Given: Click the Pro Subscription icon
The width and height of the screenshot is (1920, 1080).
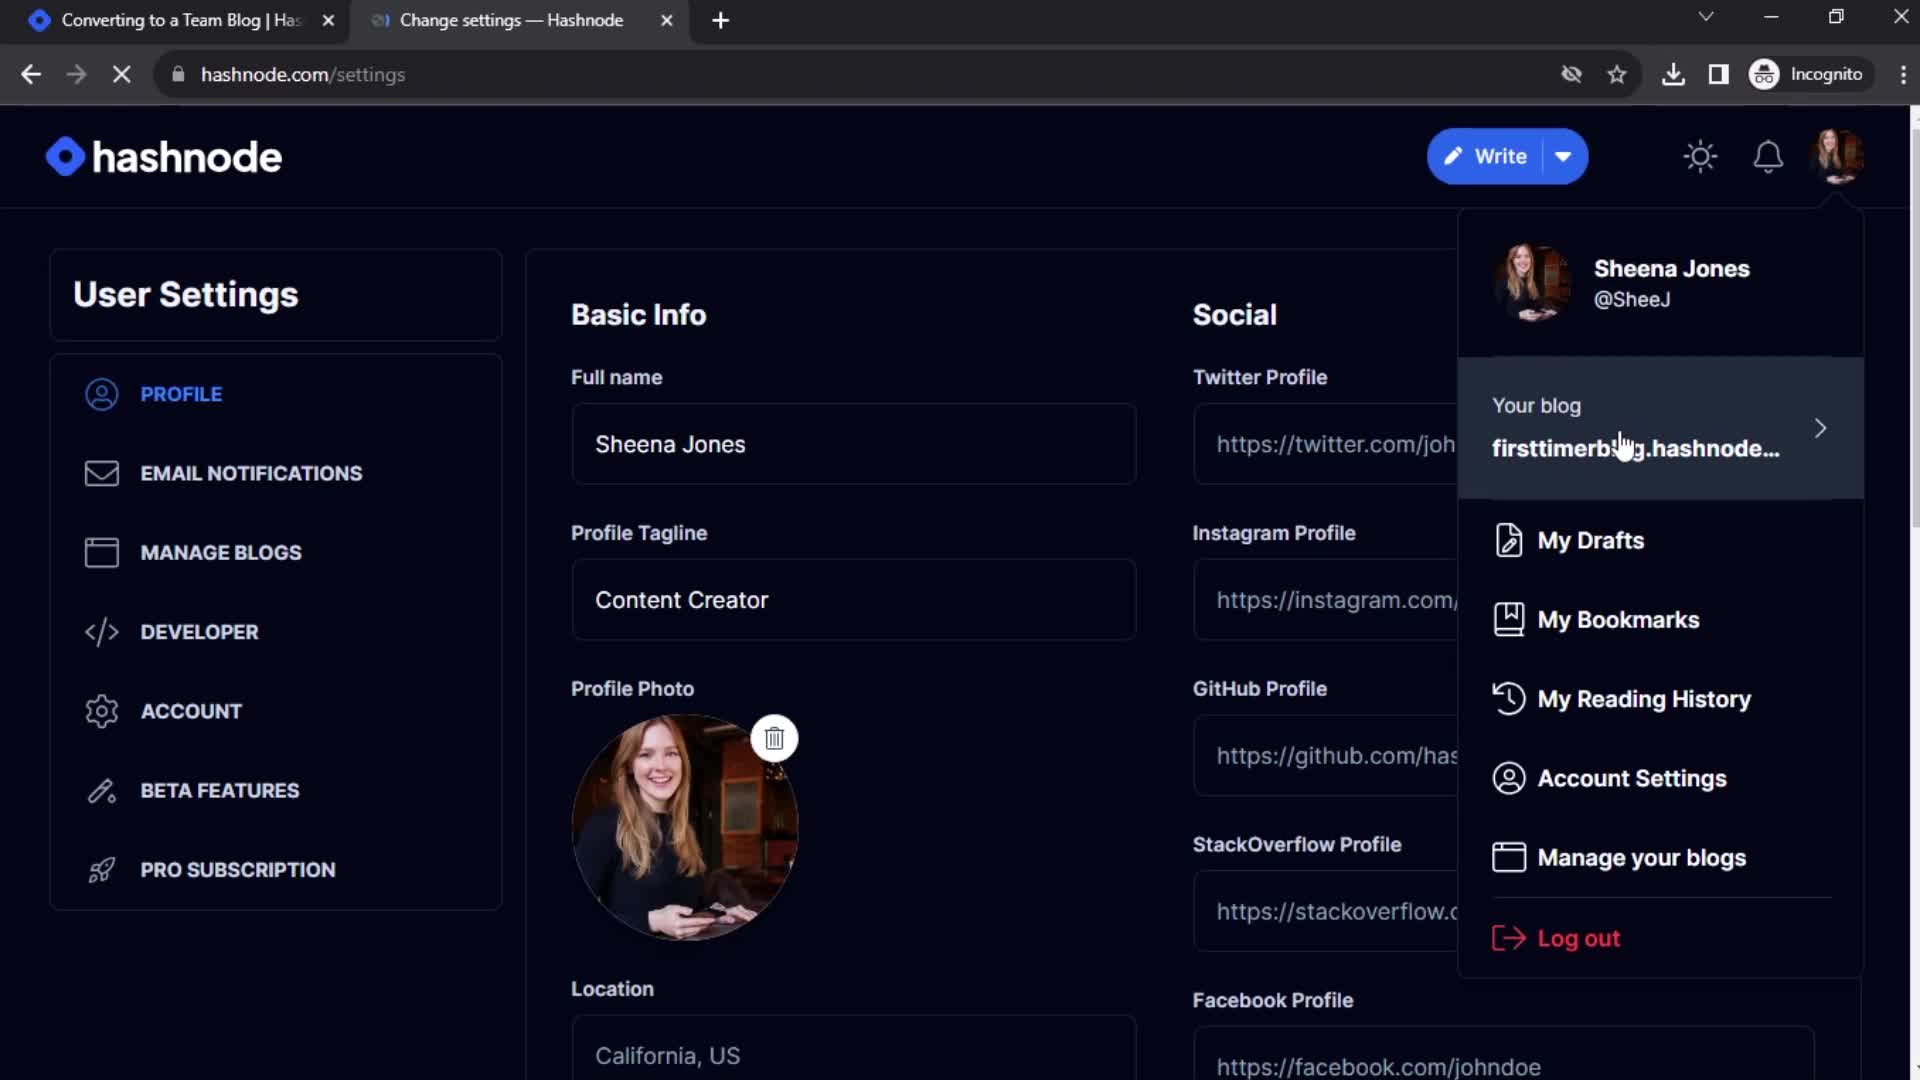Looking at the screenshot, I should [x=102, y=869].
